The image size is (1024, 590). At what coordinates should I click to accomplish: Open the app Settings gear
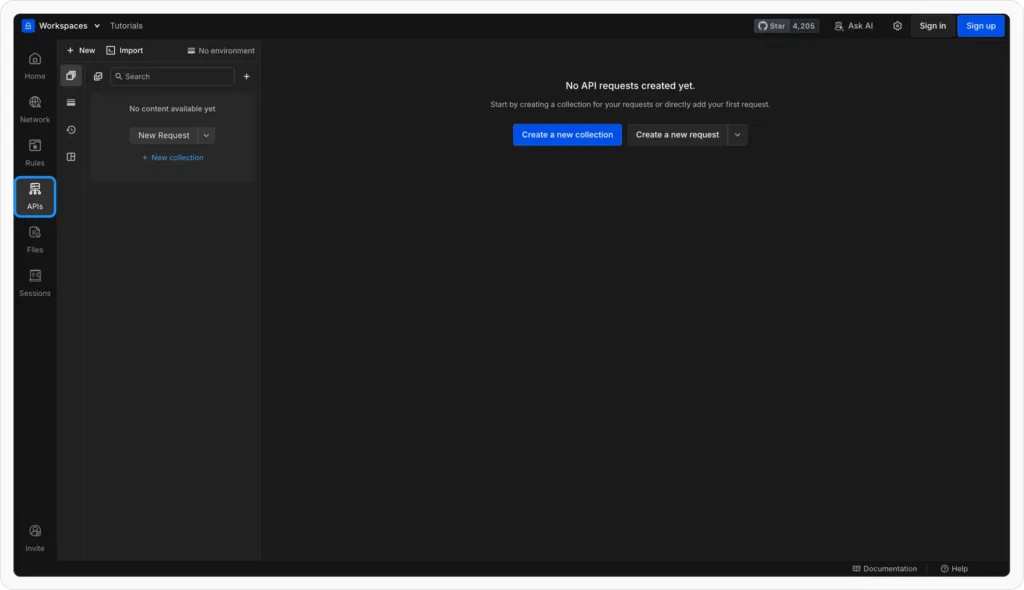897,25
